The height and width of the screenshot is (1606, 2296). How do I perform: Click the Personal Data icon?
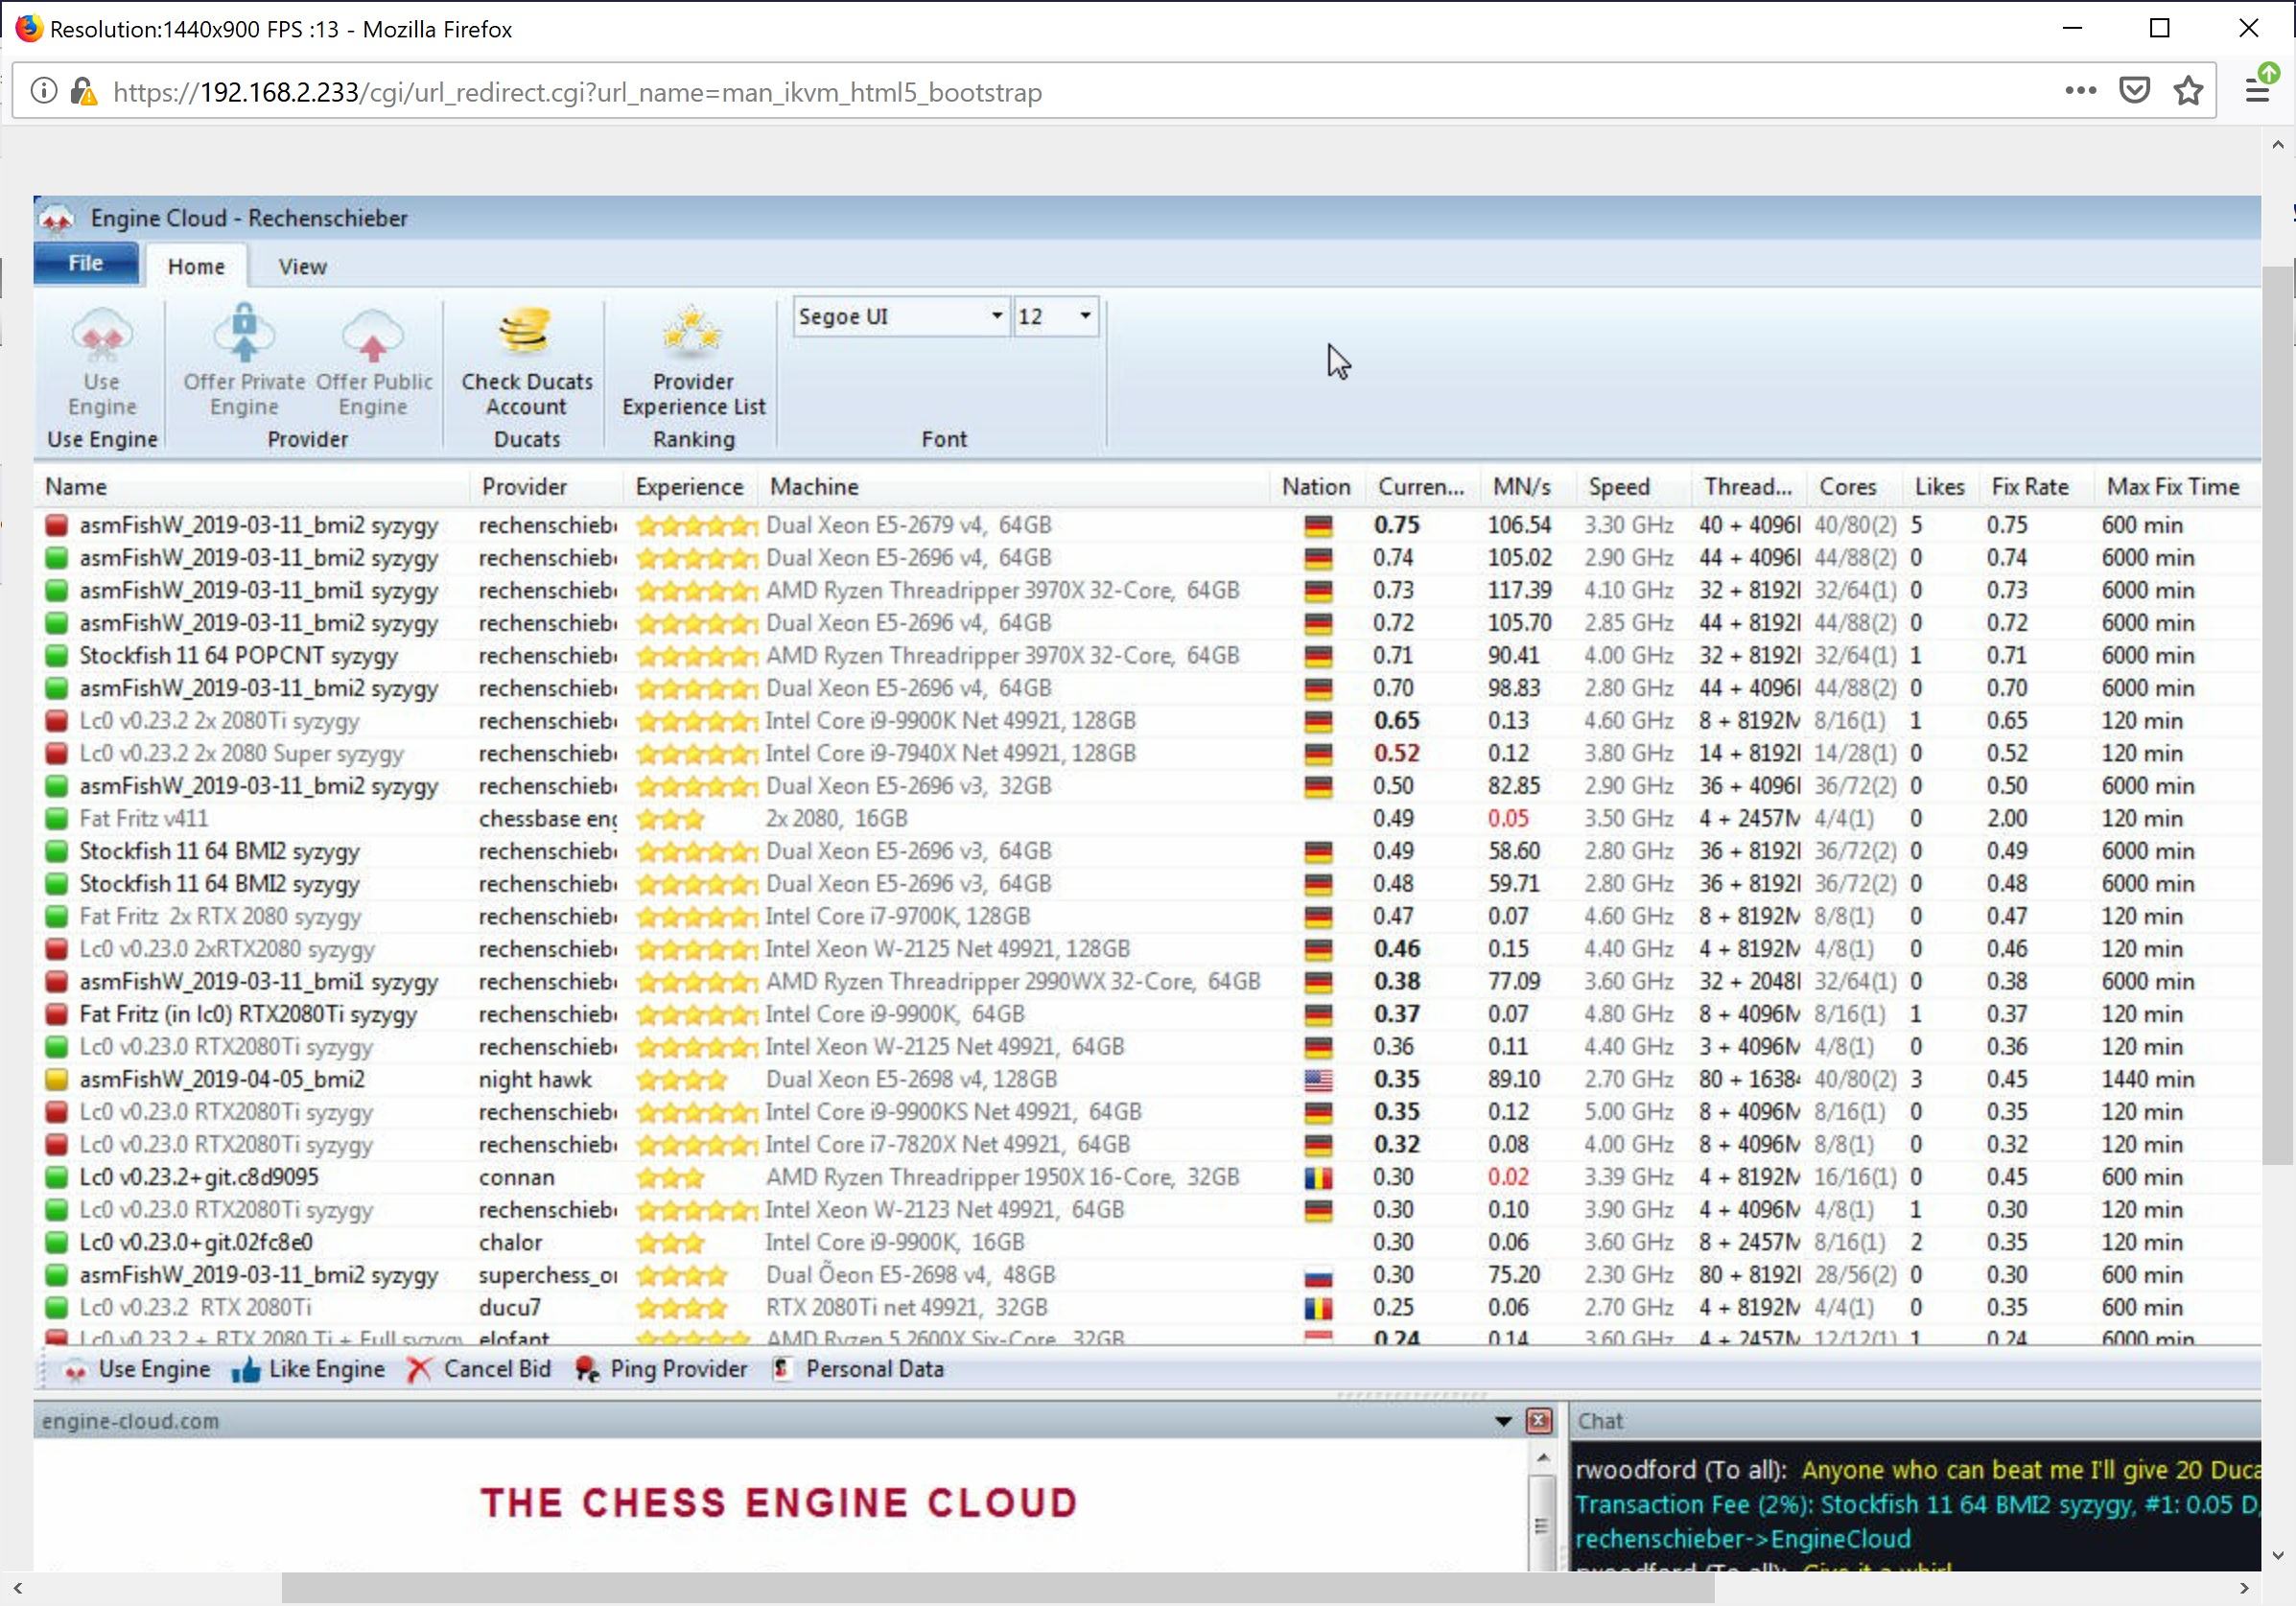tap(782, 1369)
